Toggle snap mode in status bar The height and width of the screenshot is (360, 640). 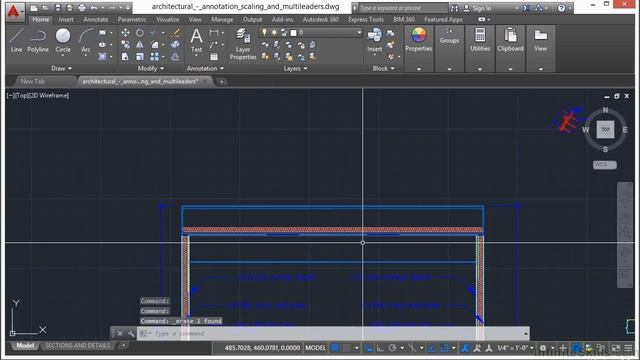pyautogui.click(x=347, y=348)
